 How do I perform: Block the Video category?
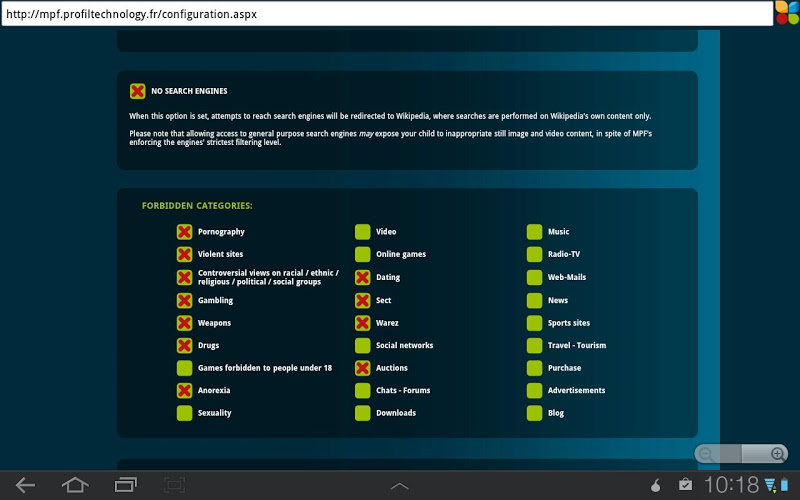(x=362, y=232)
